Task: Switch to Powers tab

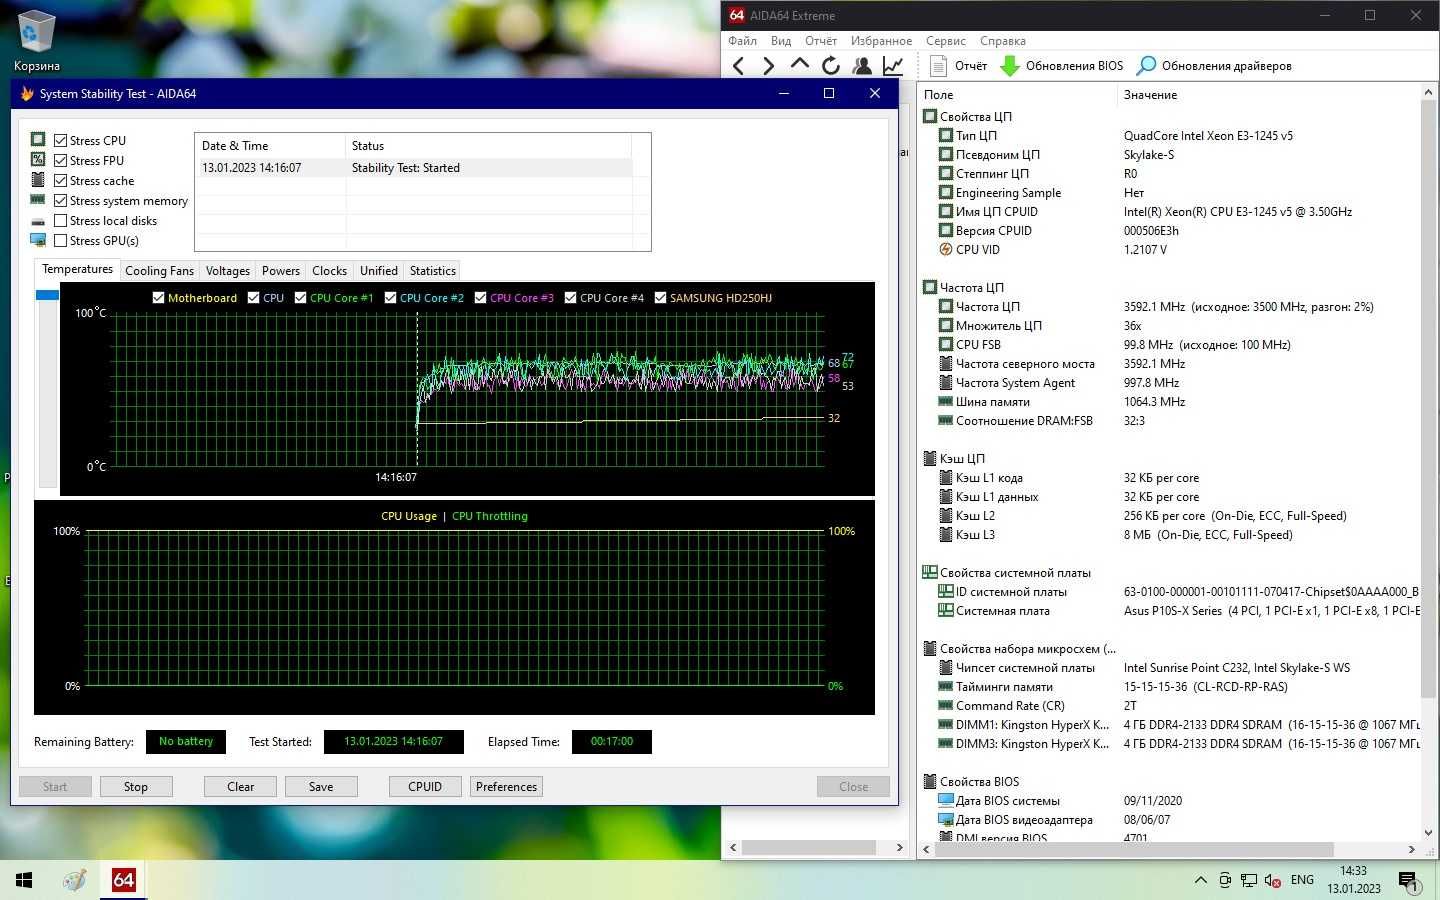Action: (281, 271)
